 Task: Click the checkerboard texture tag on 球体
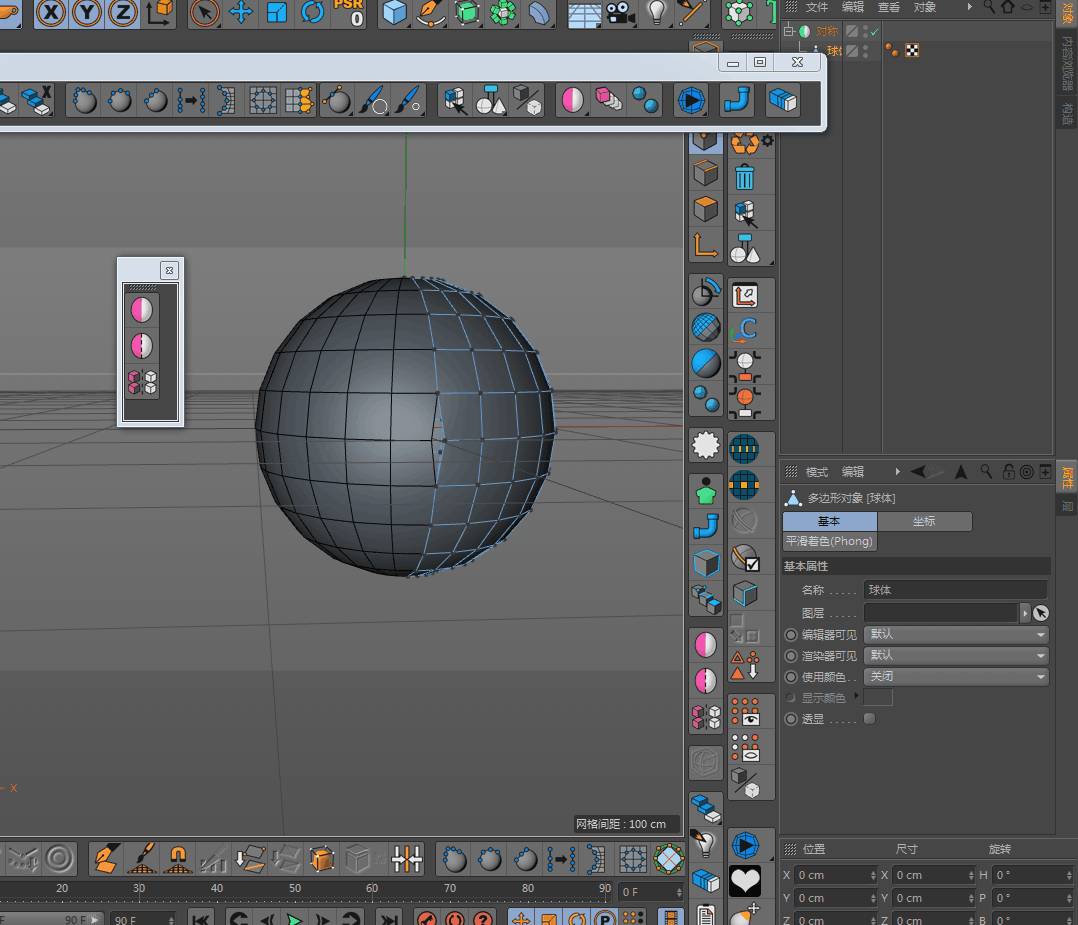click(912, 50)
